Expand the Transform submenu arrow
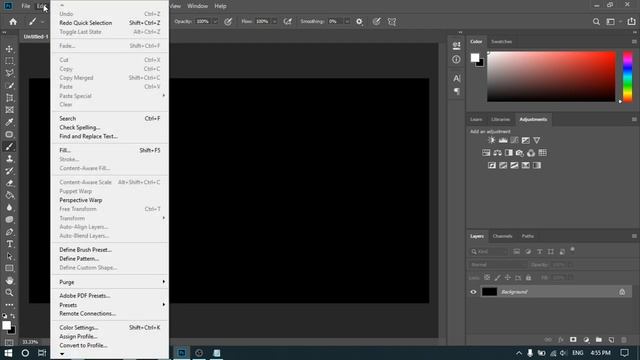The image size is (640, 360). [x=164, y=218]
